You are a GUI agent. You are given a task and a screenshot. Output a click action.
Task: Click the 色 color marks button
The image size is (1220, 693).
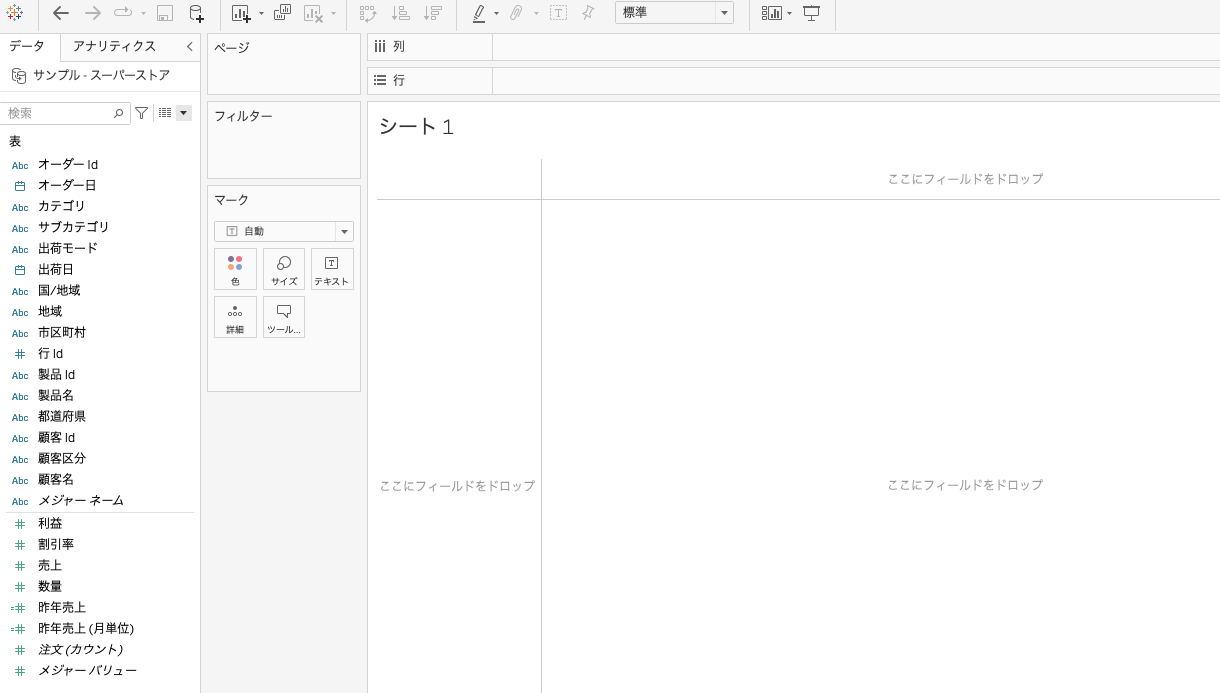click(x=235, y=269)
